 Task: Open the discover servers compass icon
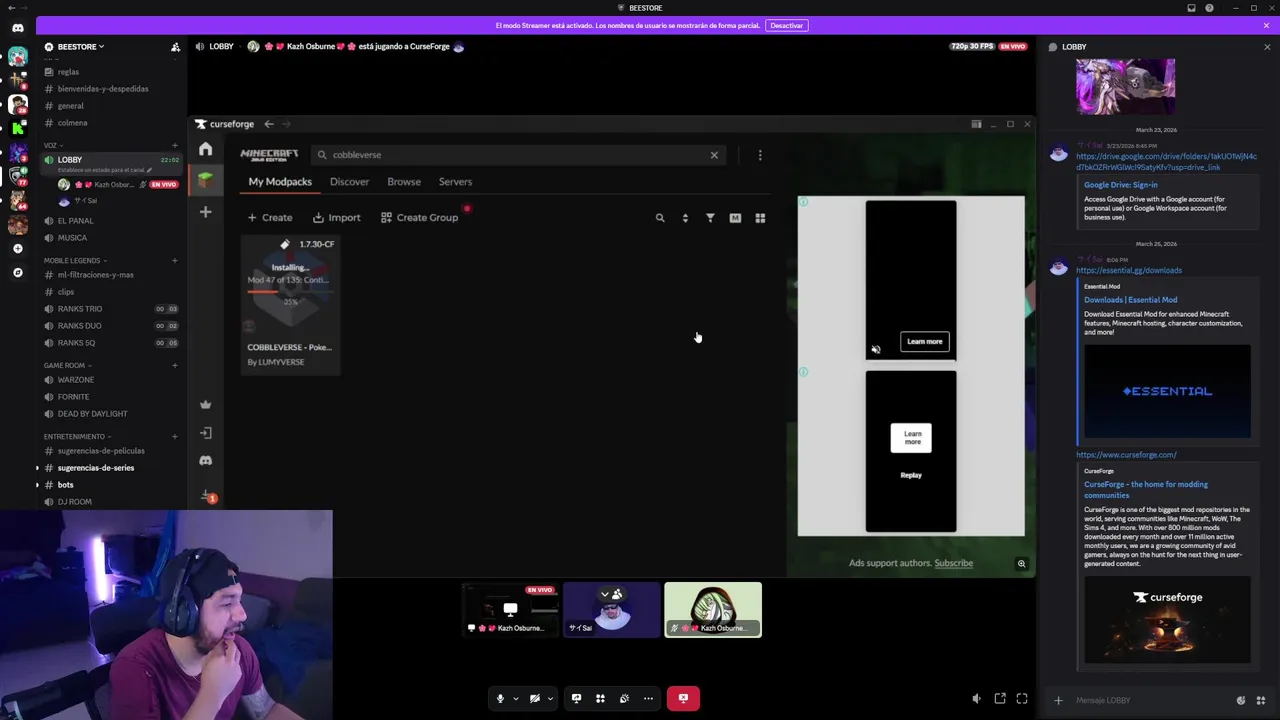(17, 272)
